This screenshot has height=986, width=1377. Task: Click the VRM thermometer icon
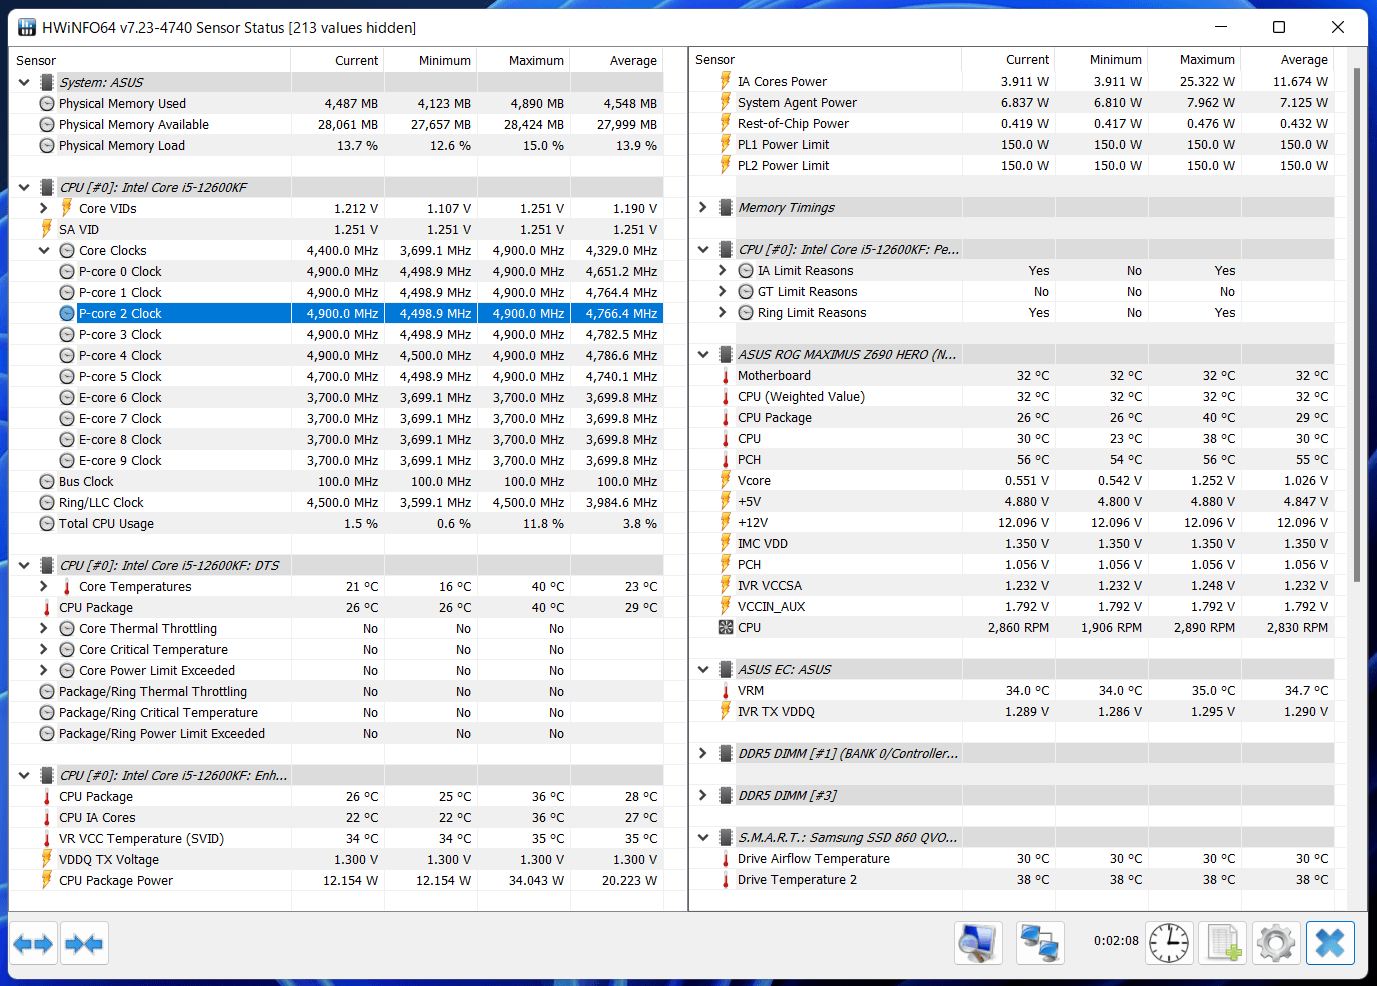point(726,691)
